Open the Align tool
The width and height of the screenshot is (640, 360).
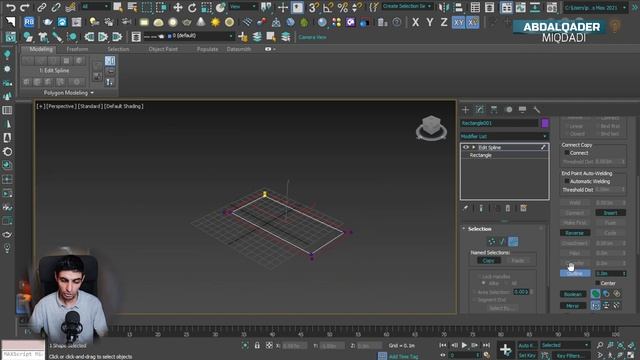pyautogui.click(x=459, y=7)
